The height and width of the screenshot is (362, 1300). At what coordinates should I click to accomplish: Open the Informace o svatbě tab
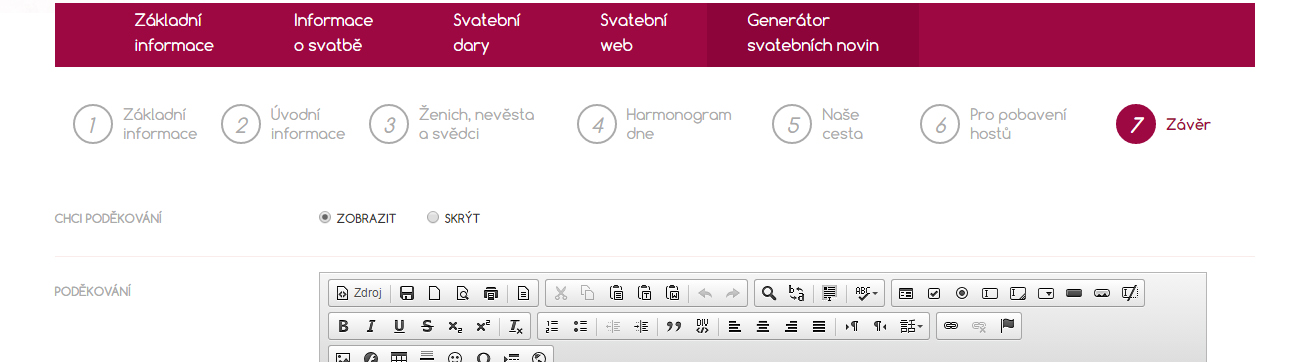coord(333,33)
